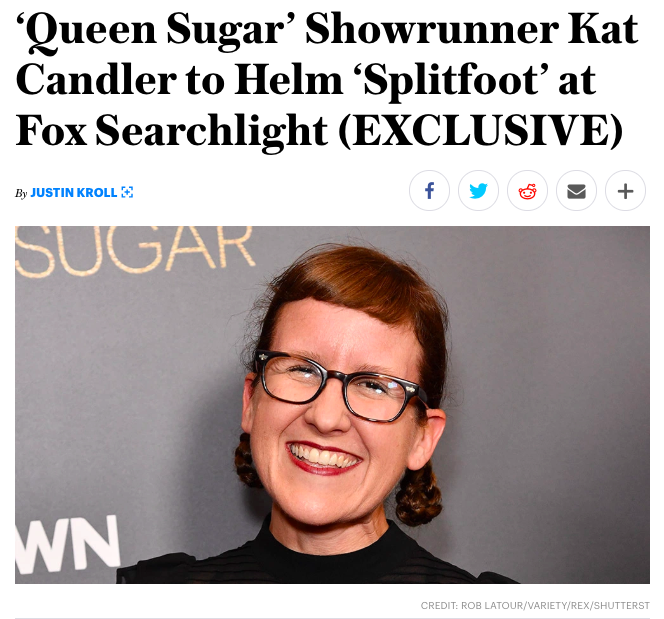Image resolution: width=664 pixels, height=619 pixels.
Task: Click 'Fox Searchlight' in the headline
Action: (172, 130)
